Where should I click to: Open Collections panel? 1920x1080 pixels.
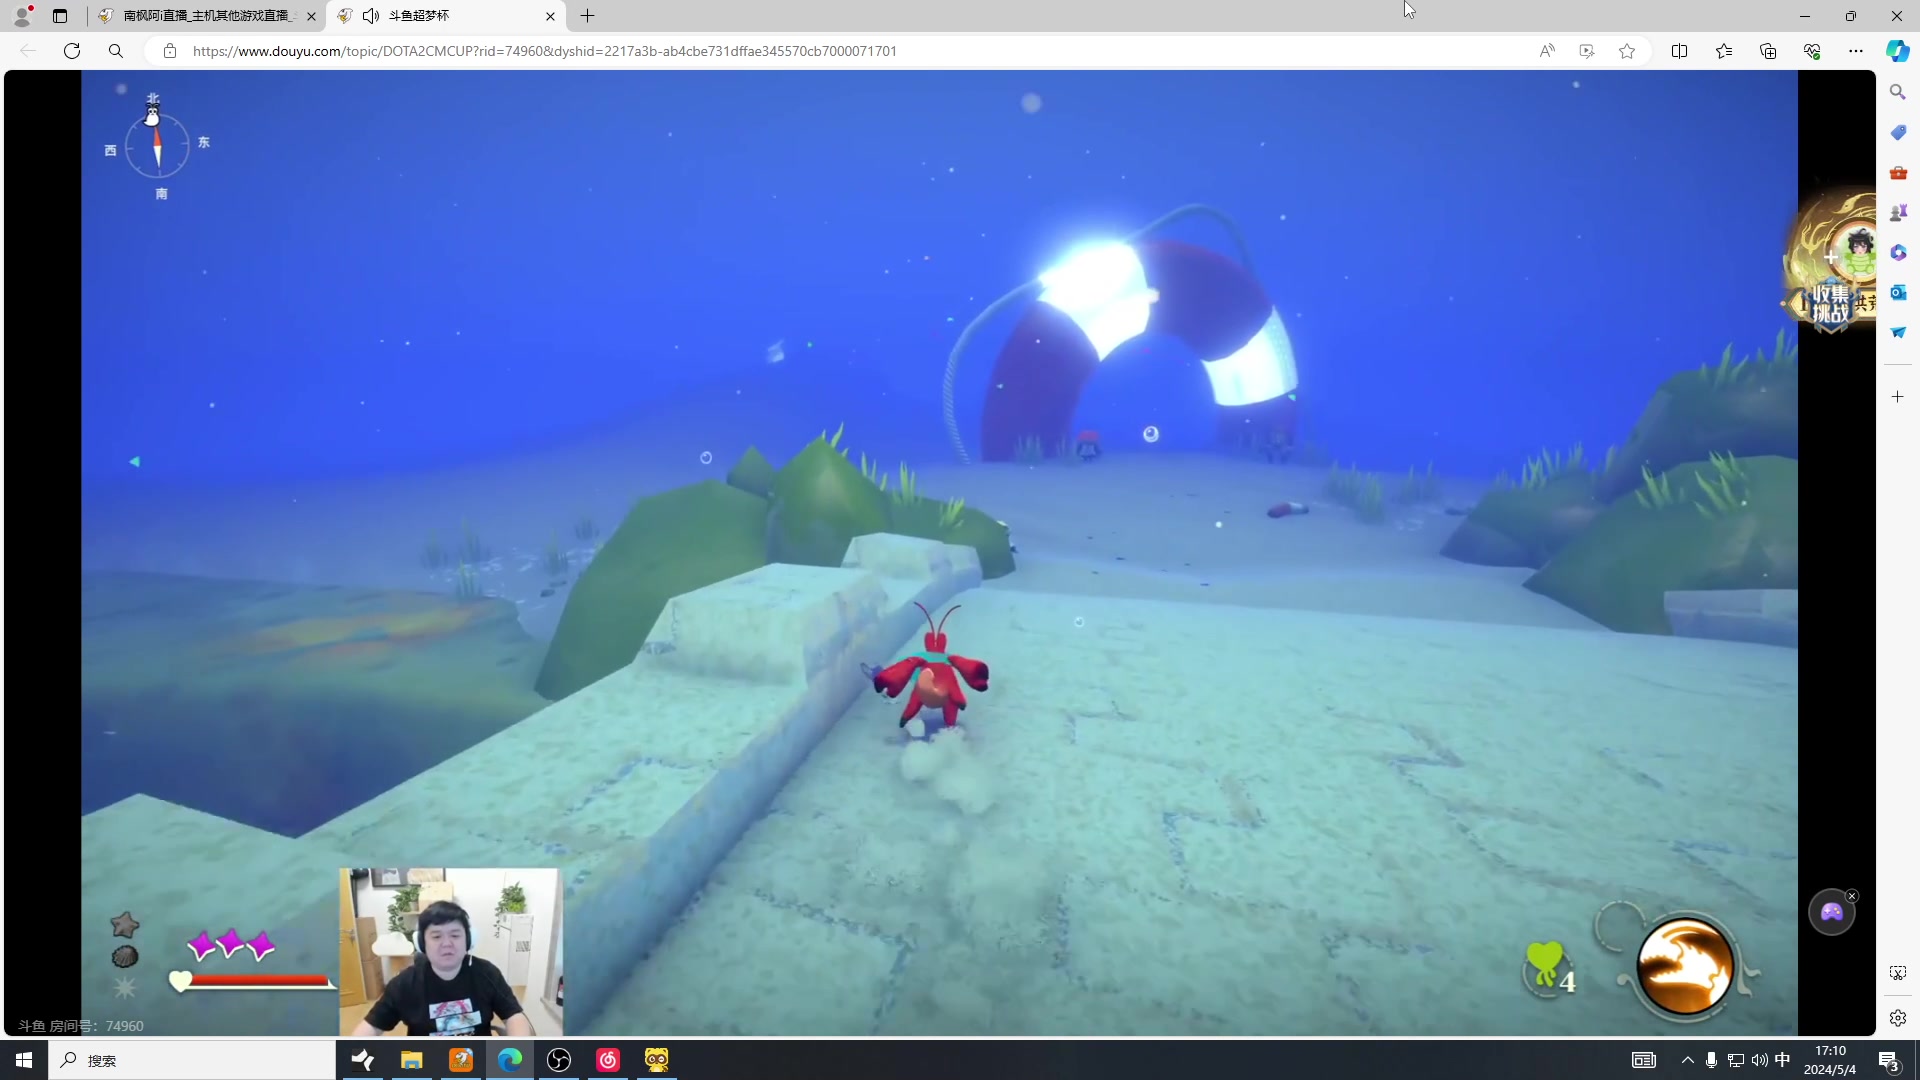pos(1768,51)
